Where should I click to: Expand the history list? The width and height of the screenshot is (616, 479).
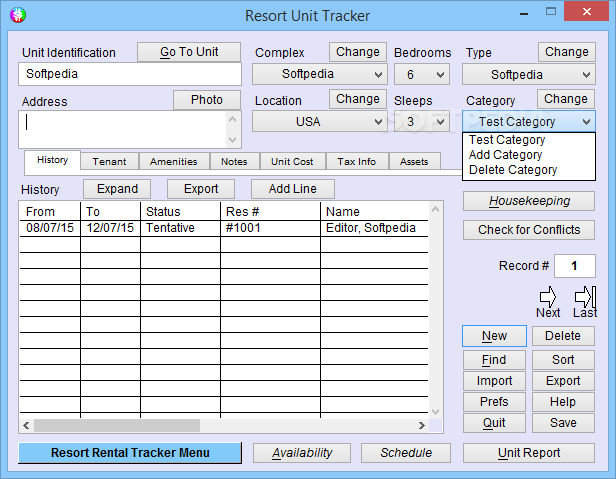(x=117, y=189)
